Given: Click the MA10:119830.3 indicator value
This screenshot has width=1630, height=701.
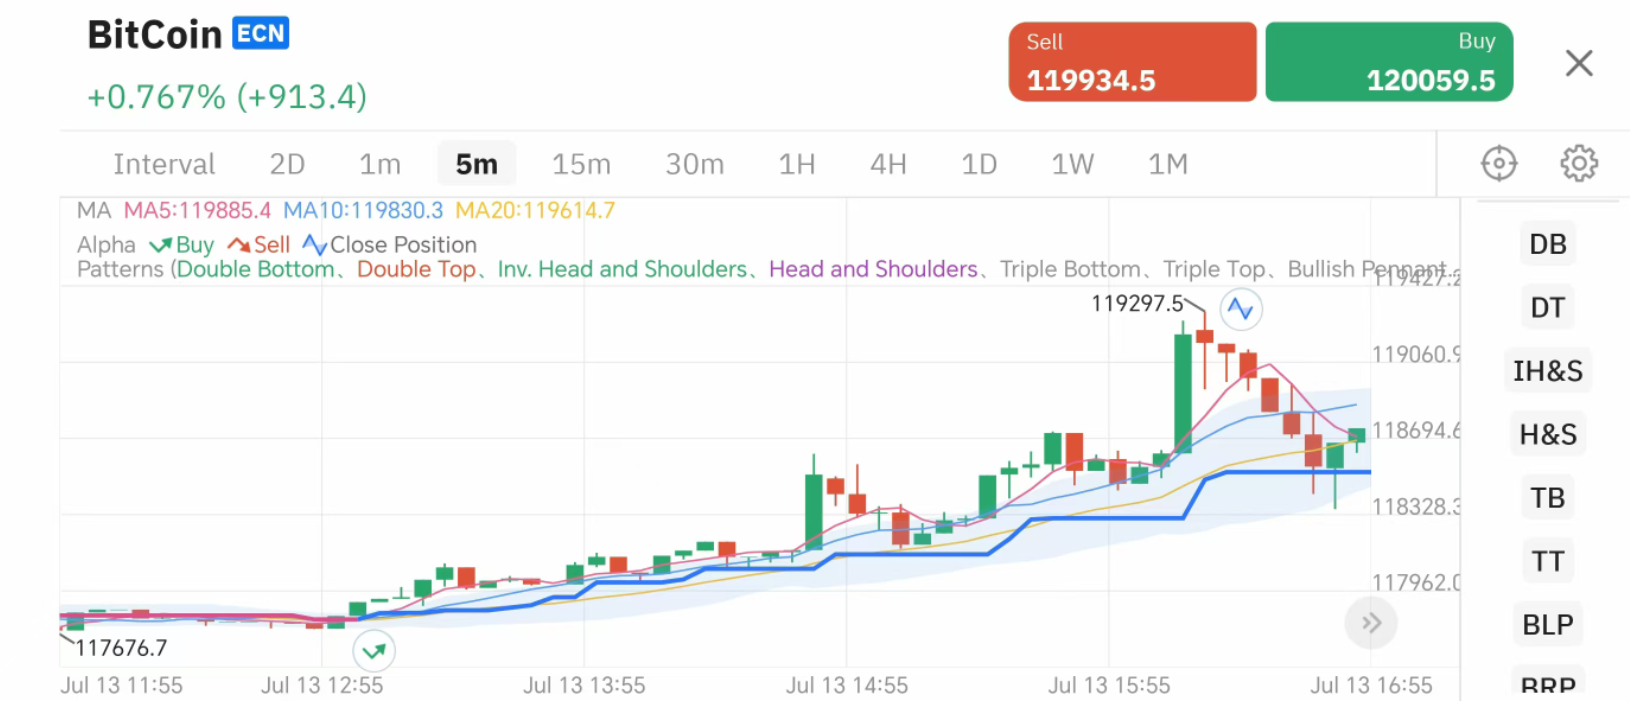Looking at the screenshot, I should tap(363, 211).
